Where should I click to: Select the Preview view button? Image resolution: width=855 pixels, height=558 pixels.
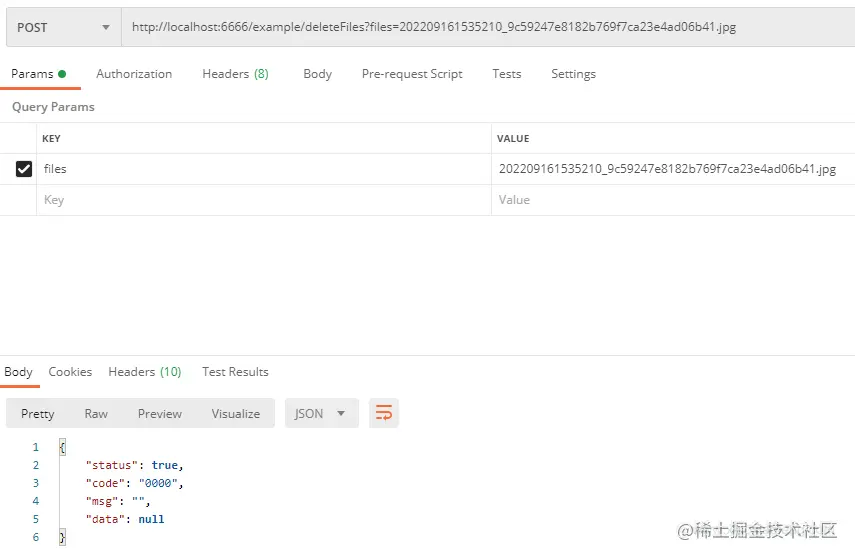pyautogui.click(x=160, y=413)
